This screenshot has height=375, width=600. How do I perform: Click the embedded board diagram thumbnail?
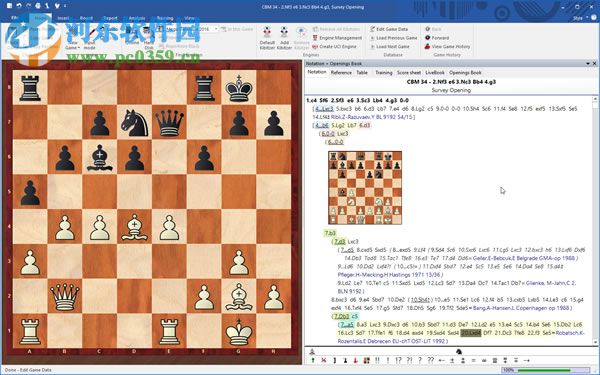(x=365, y=188)
